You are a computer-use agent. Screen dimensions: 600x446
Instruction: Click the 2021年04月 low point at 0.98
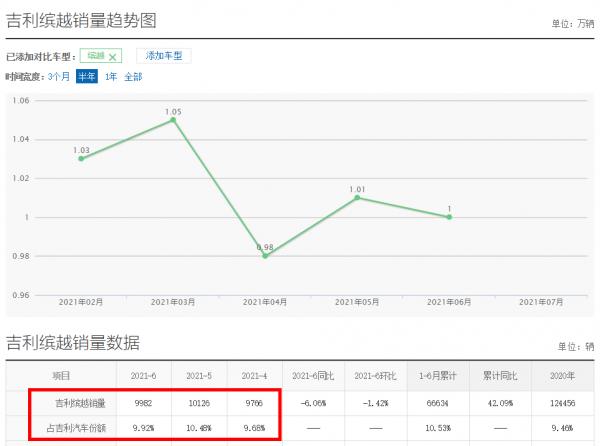tap(265, 256)
